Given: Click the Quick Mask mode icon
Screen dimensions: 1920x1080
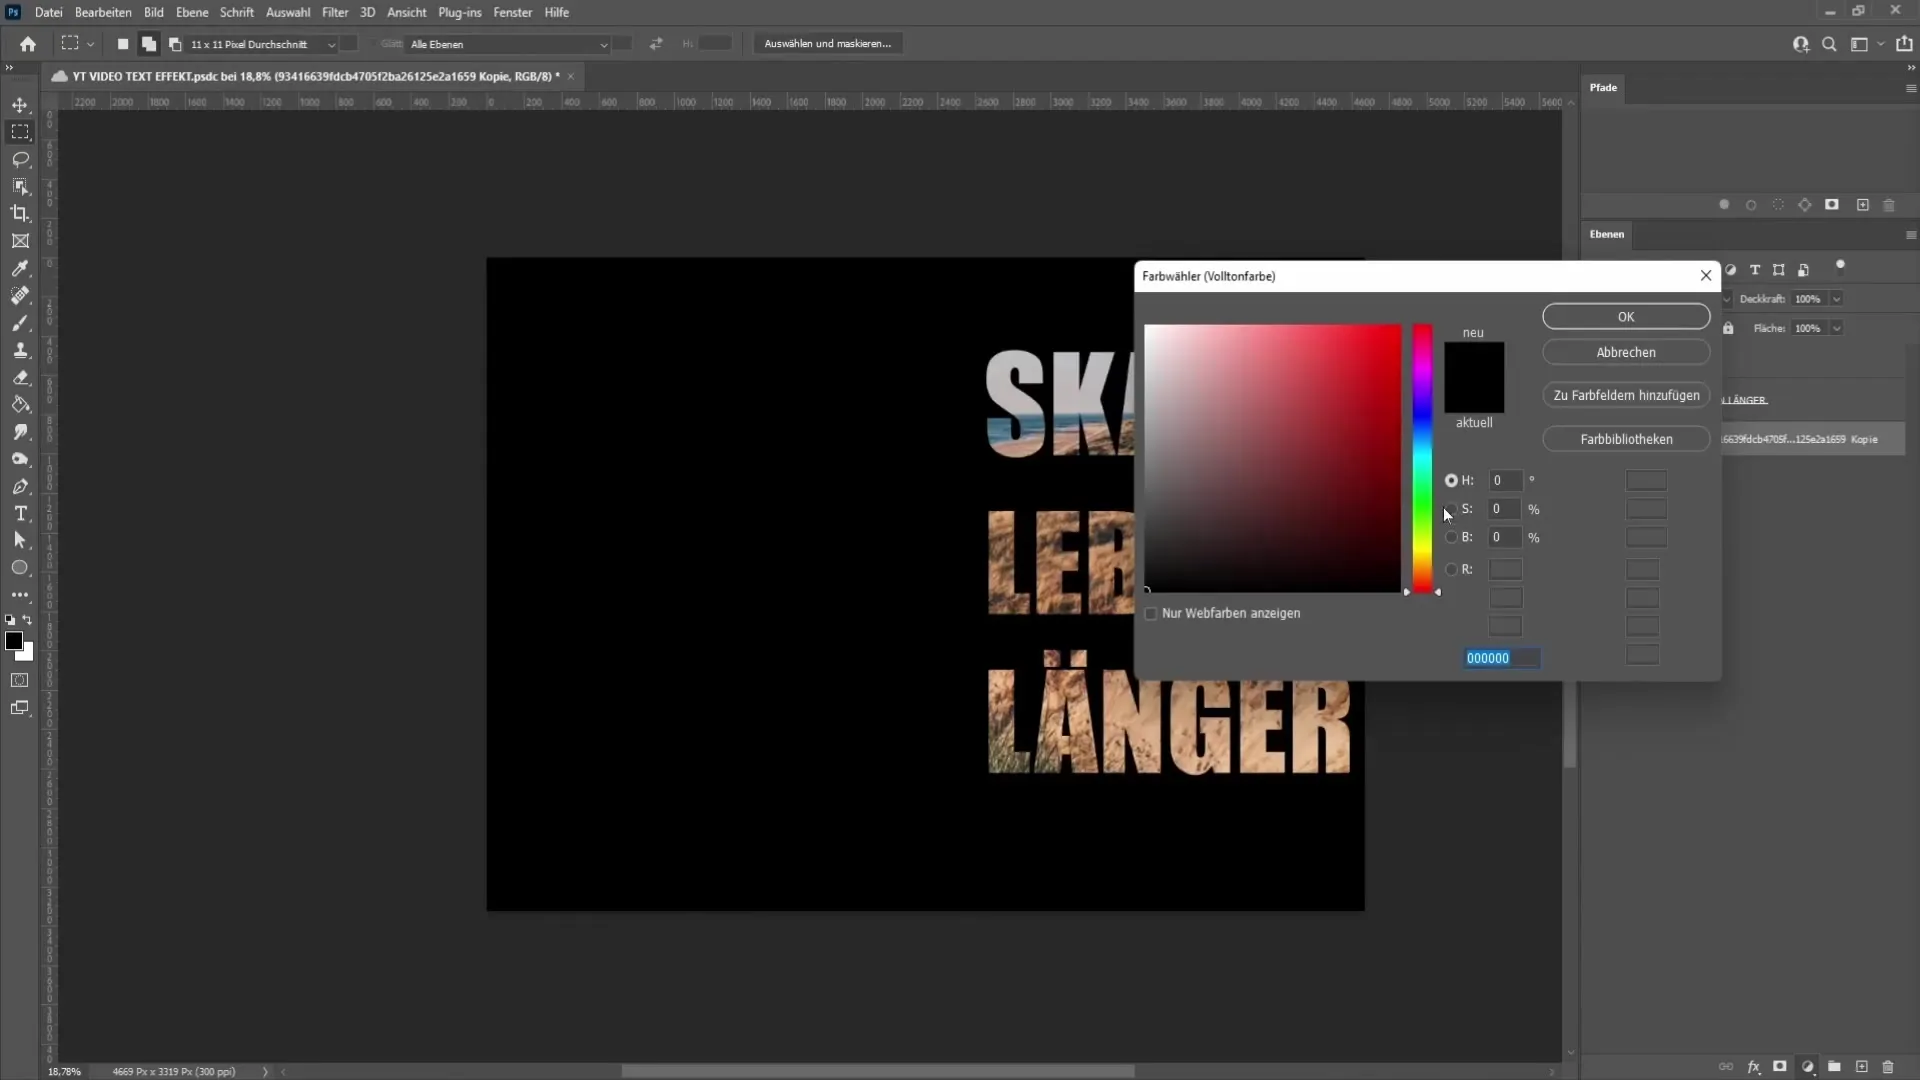Looking at the screenshot, I should click(20, 680).
